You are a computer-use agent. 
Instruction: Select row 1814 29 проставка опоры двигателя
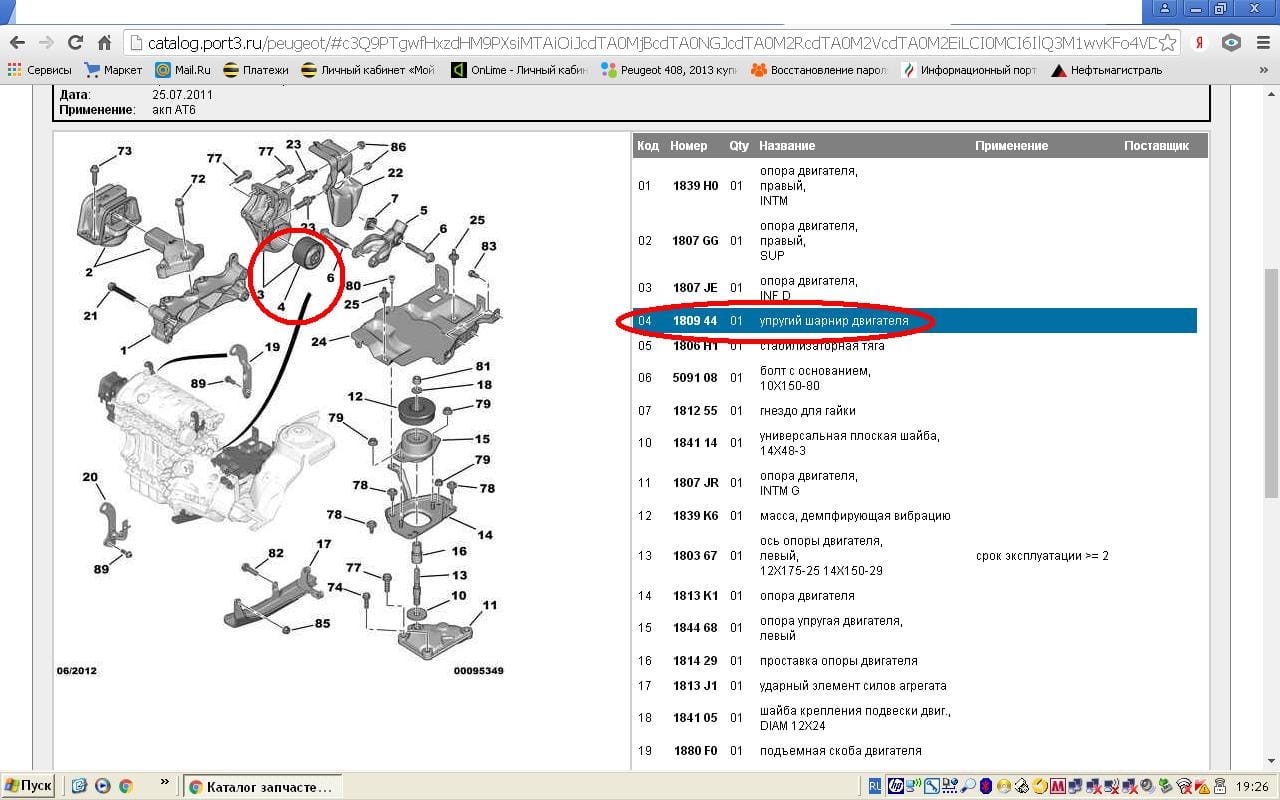tap(915, 661)
